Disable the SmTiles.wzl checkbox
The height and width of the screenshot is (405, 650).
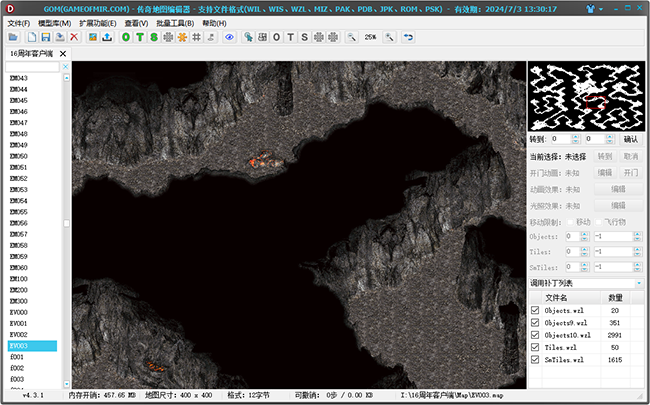click(535, 359)
